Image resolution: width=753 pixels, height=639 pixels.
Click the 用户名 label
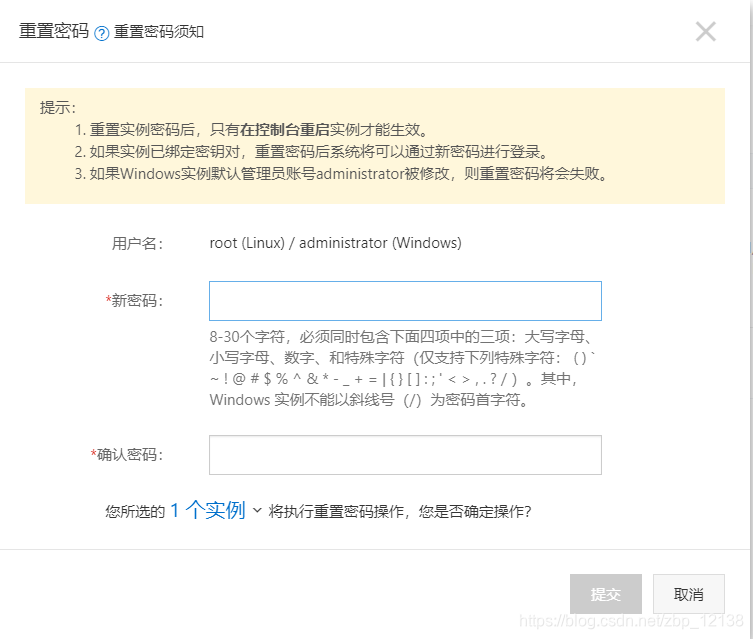pyautogui.click(x=137, y=243)
